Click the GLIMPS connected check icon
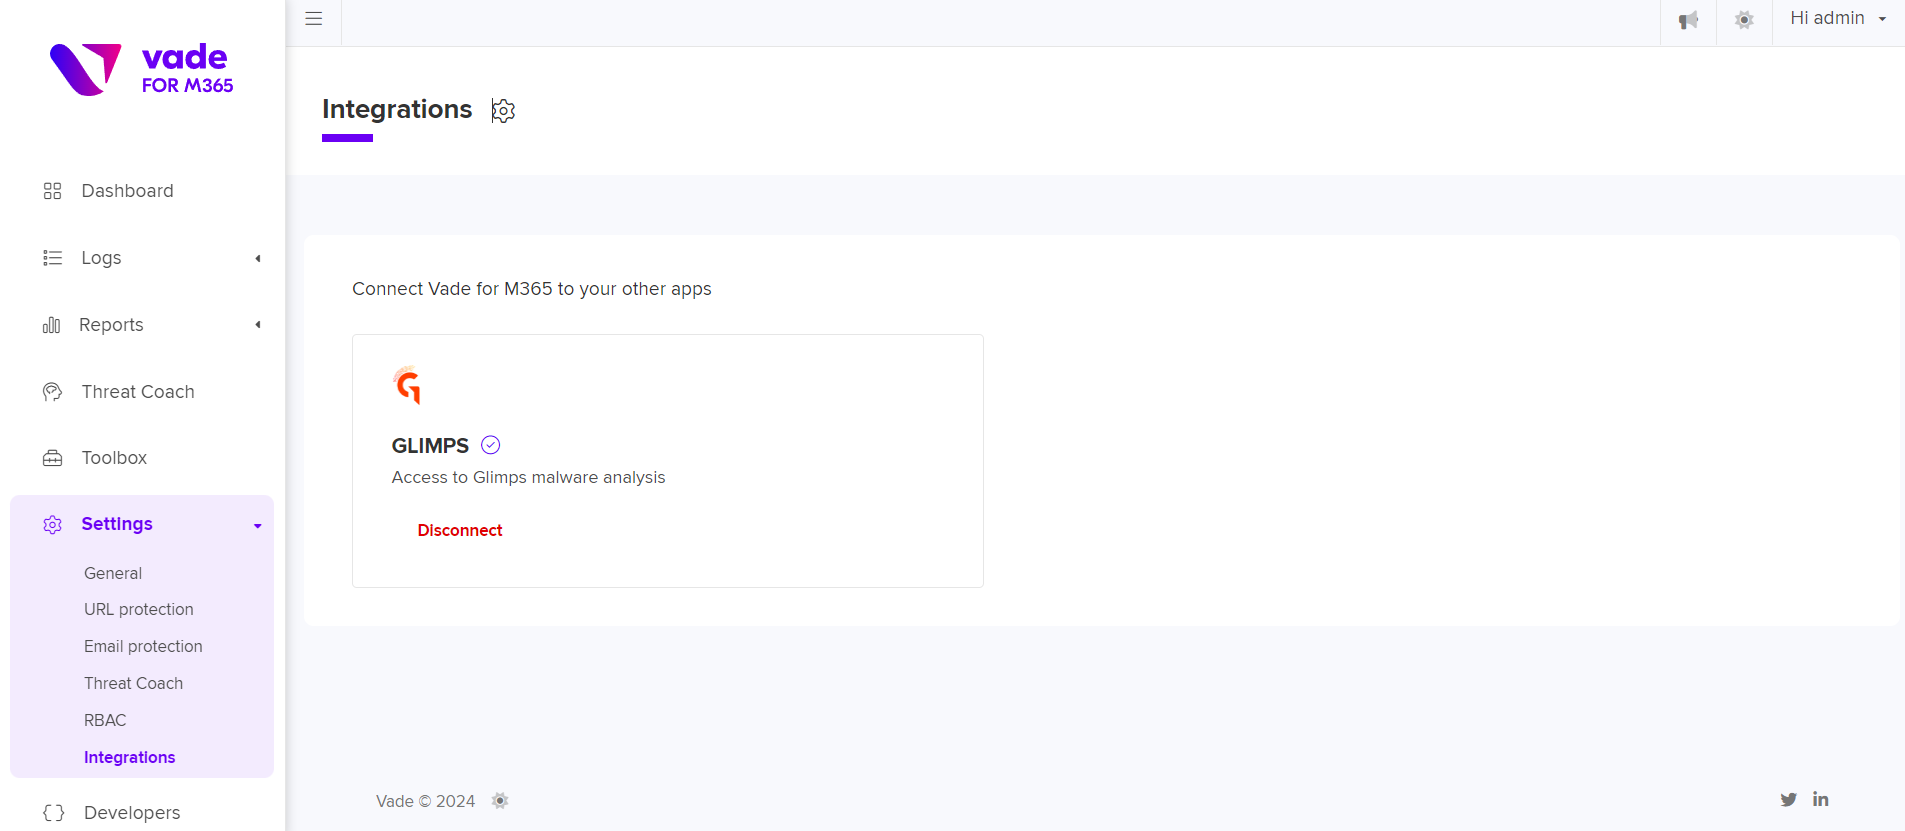1905x831 pixels. (491, 445)
